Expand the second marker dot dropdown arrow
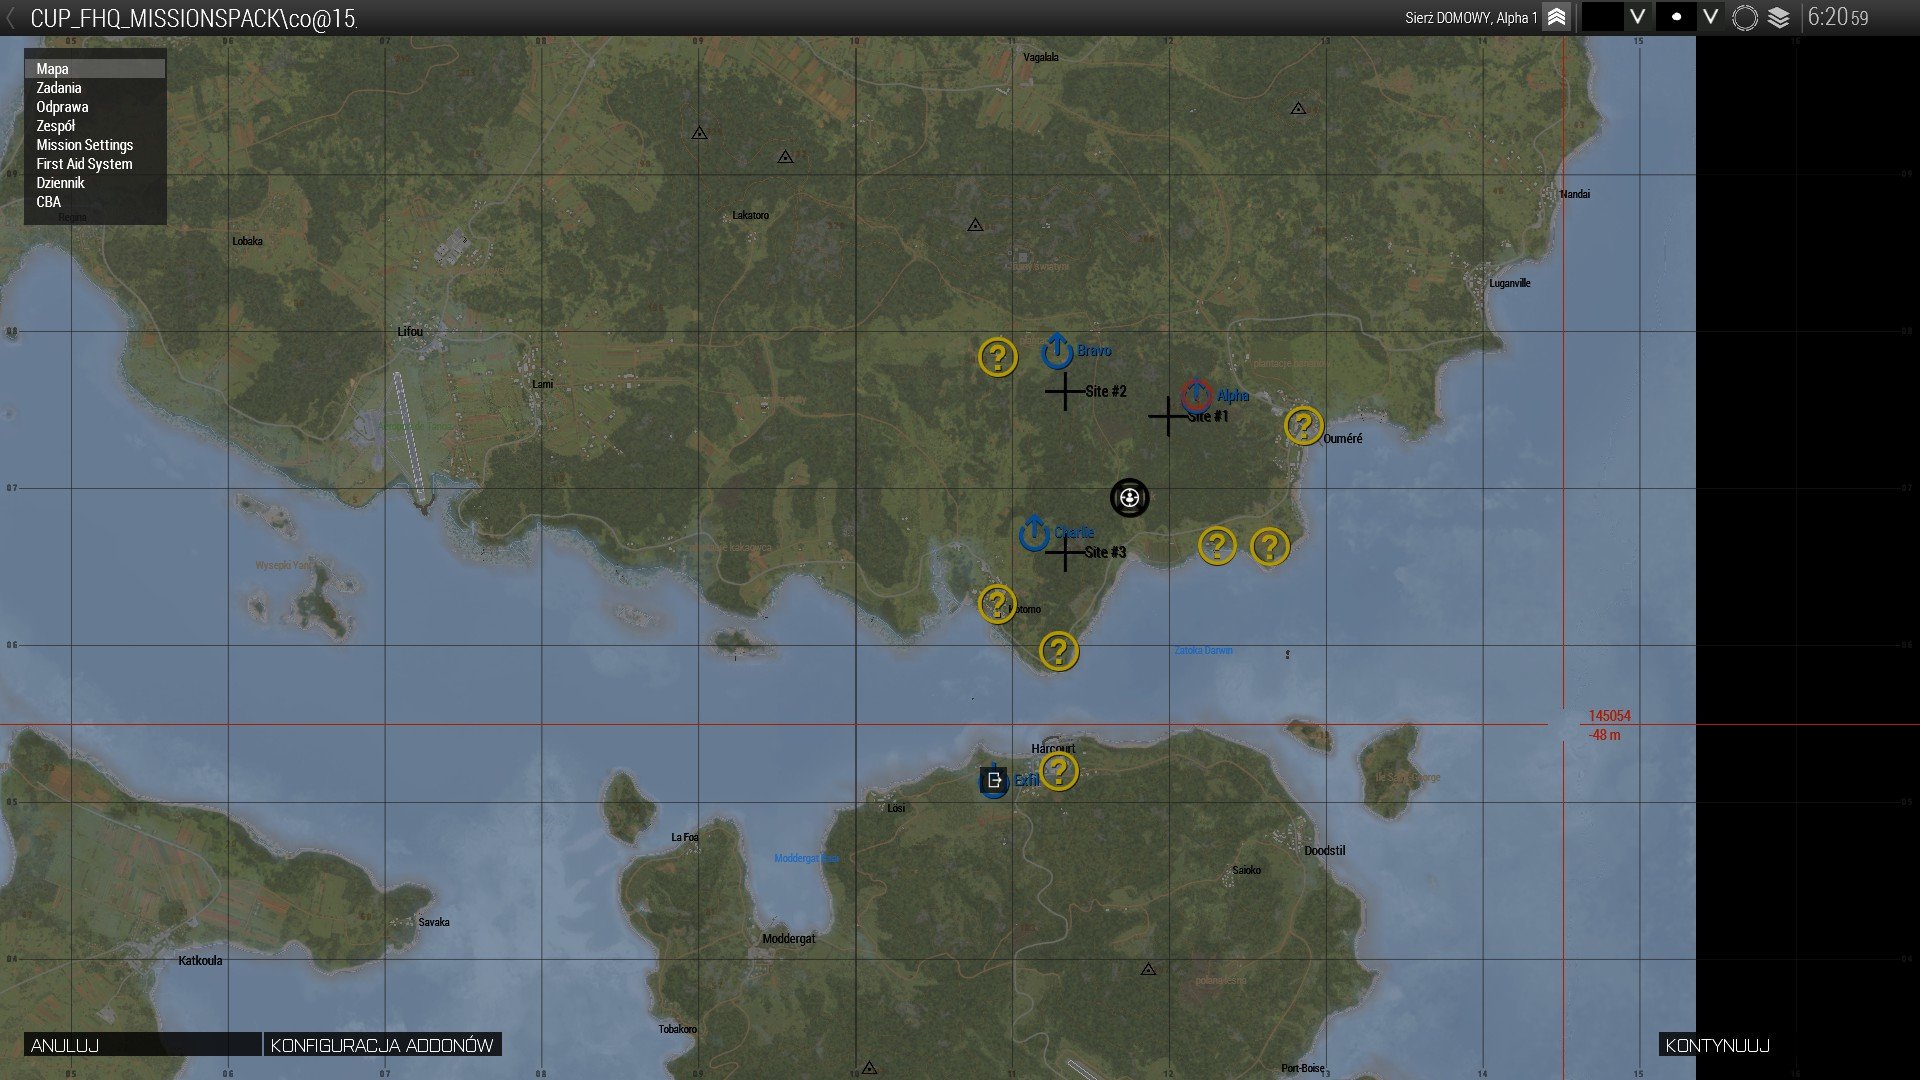Screen dimensions: 1920x1080 coord(1710,17)
